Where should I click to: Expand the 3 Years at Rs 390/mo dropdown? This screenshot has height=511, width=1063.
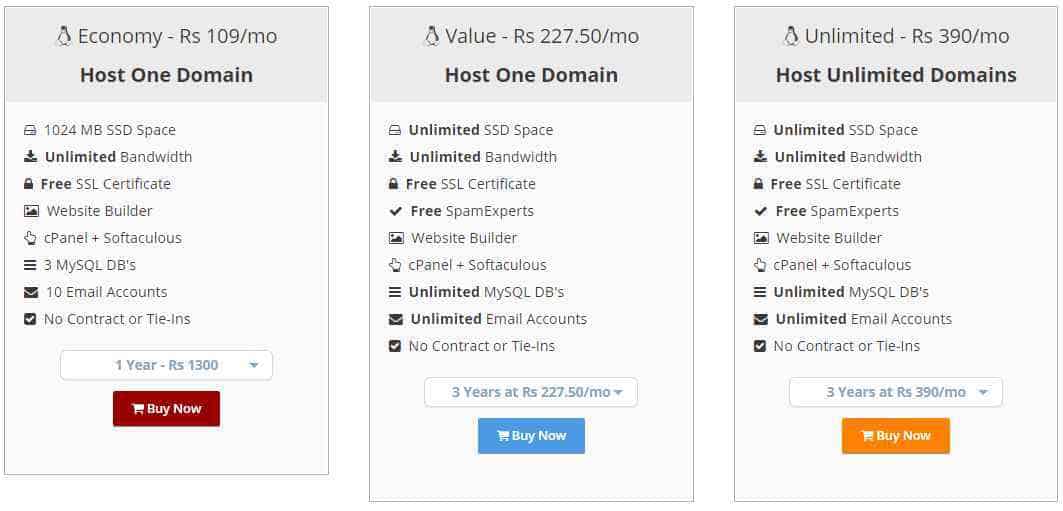pyautogui.click(x=896, y=392)
